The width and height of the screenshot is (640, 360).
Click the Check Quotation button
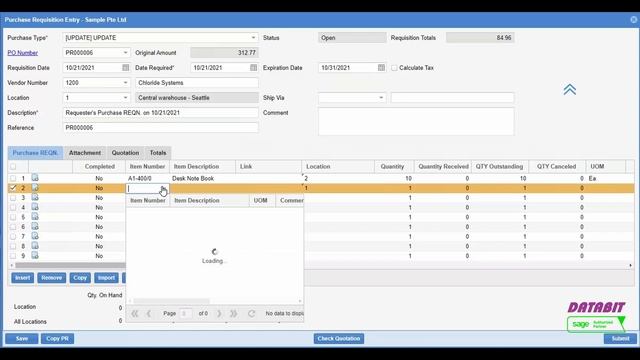pos(339,339)
